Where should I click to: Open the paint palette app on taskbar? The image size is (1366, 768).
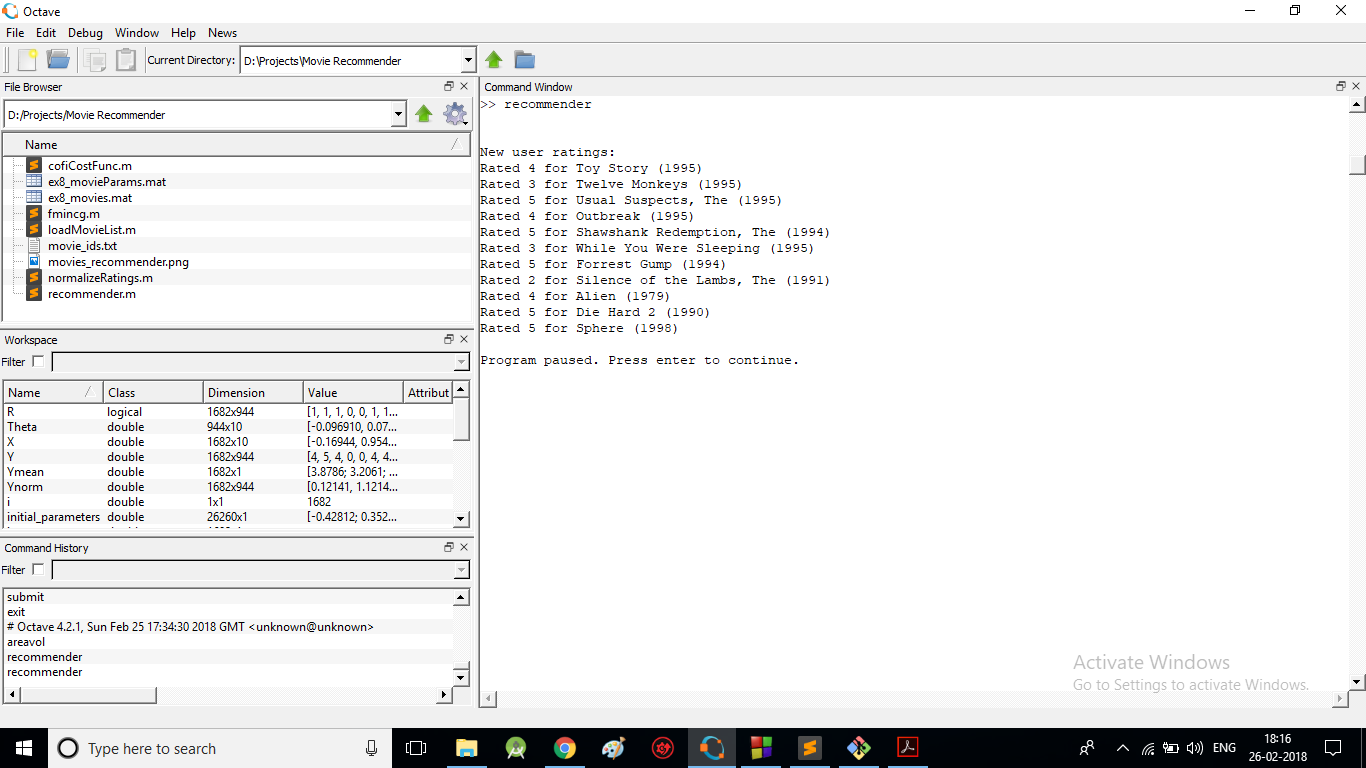pyautogui.click(x=614, y=748)
